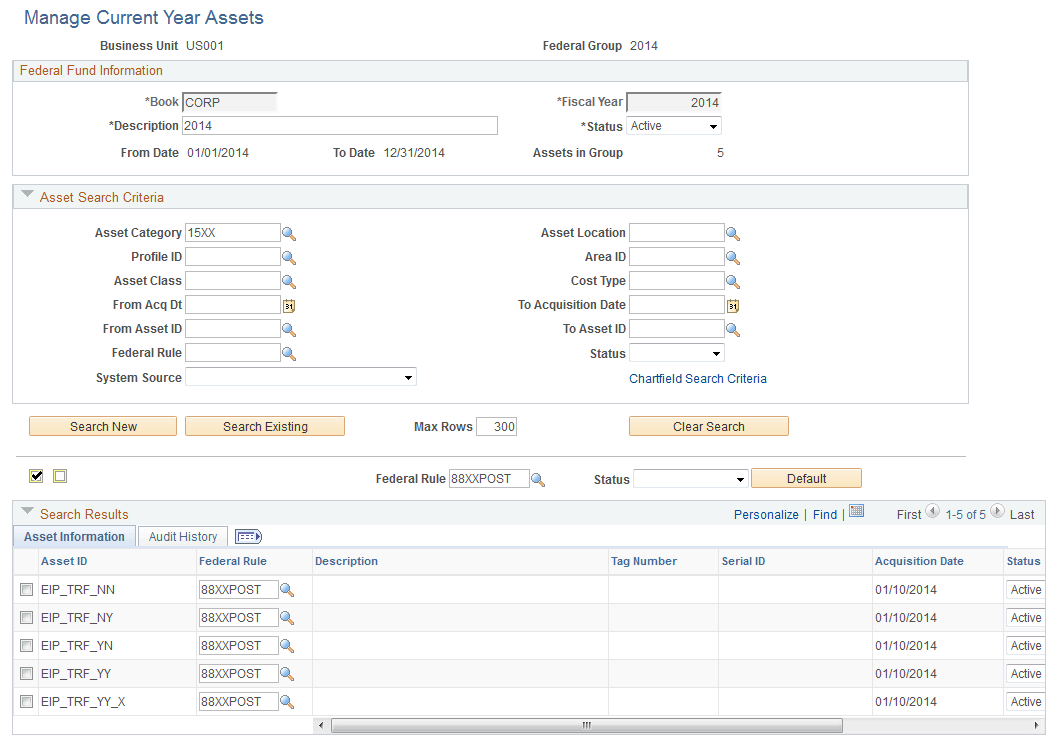
Task: Check the row checkbox for EIP_TRF_NN
Action: point(26,590)
